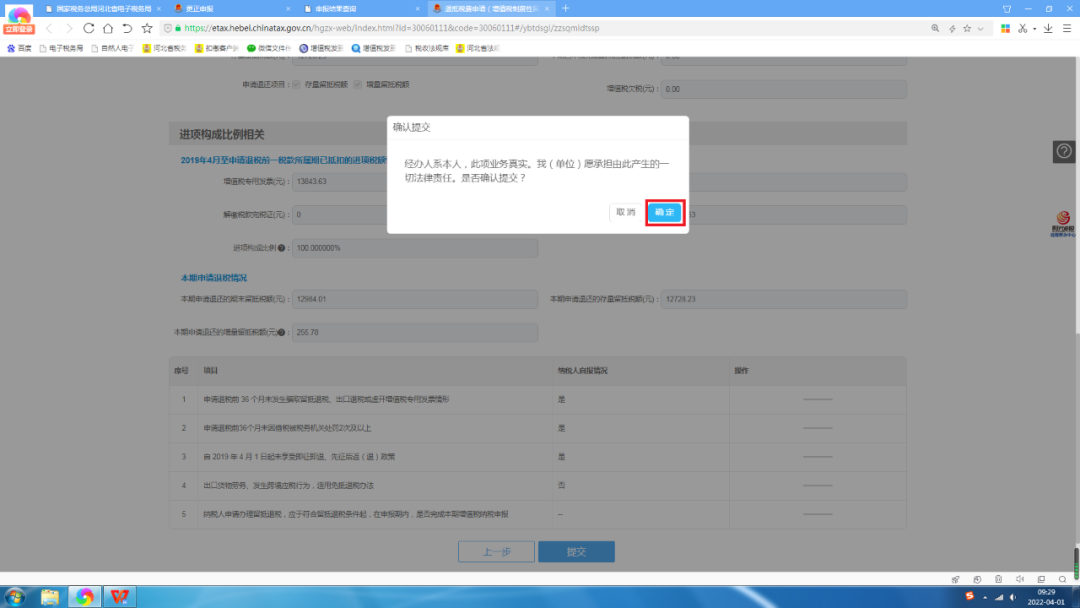Toggle the 存量留抵税额 checkbox
The image size is (1080, 608).
[x=296, y=85]
